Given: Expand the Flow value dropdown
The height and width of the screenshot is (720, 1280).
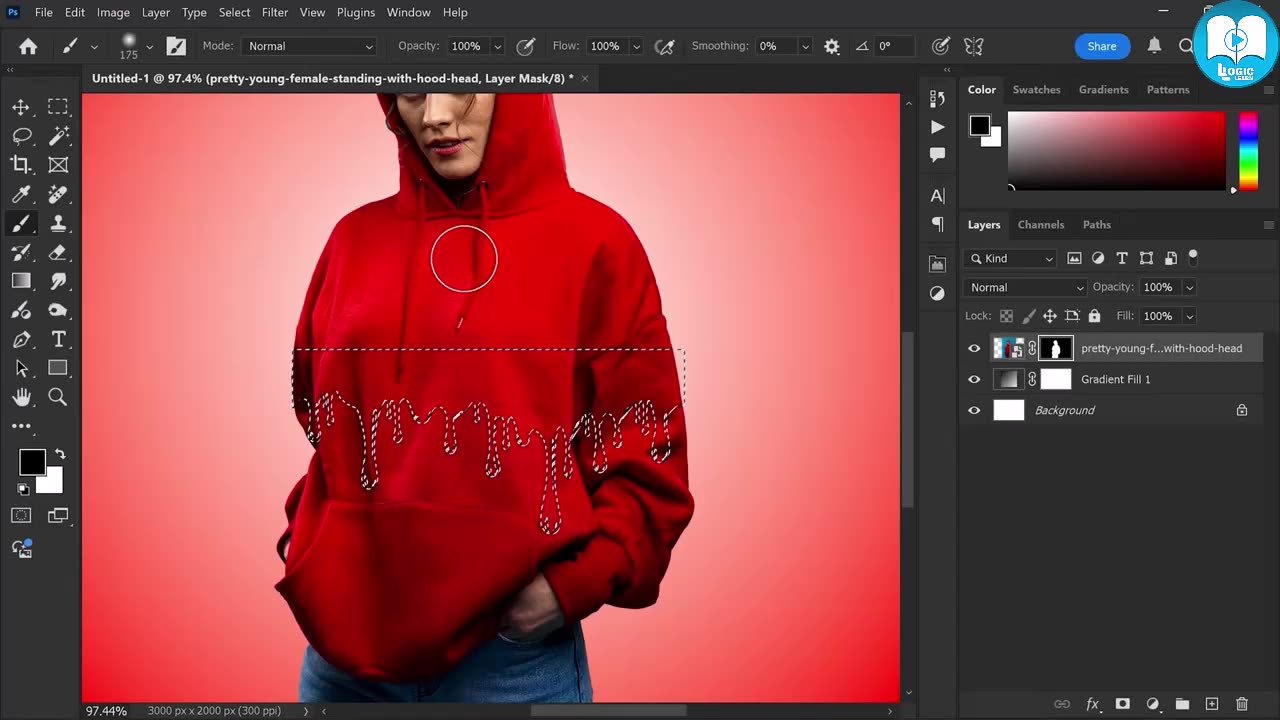Looking at the screenshot, I should point(636,46).
